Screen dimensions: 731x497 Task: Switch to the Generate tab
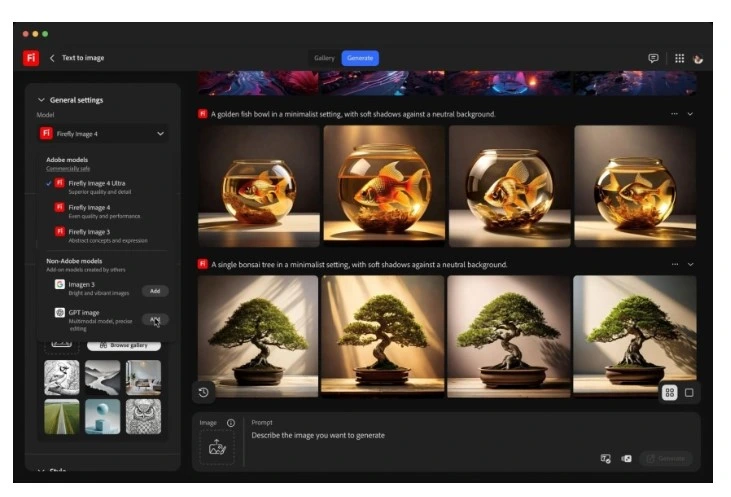360,58
